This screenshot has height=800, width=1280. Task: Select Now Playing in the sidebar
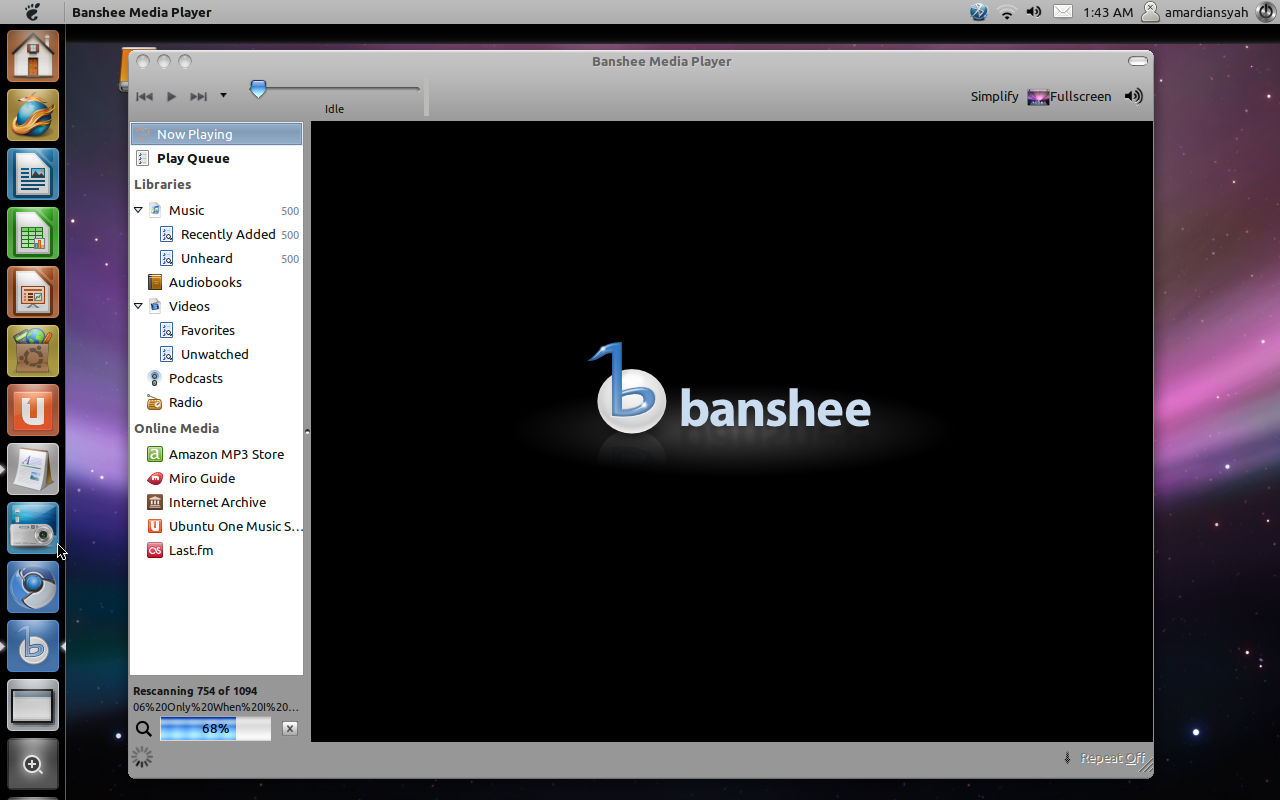coord(216,134)
